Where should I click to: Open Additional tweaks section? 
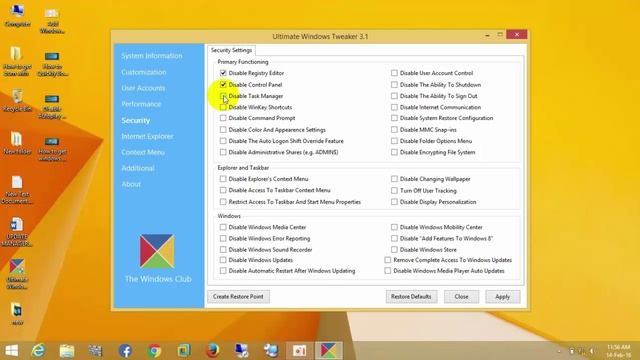pyautogui.click(x=138, y=168)
